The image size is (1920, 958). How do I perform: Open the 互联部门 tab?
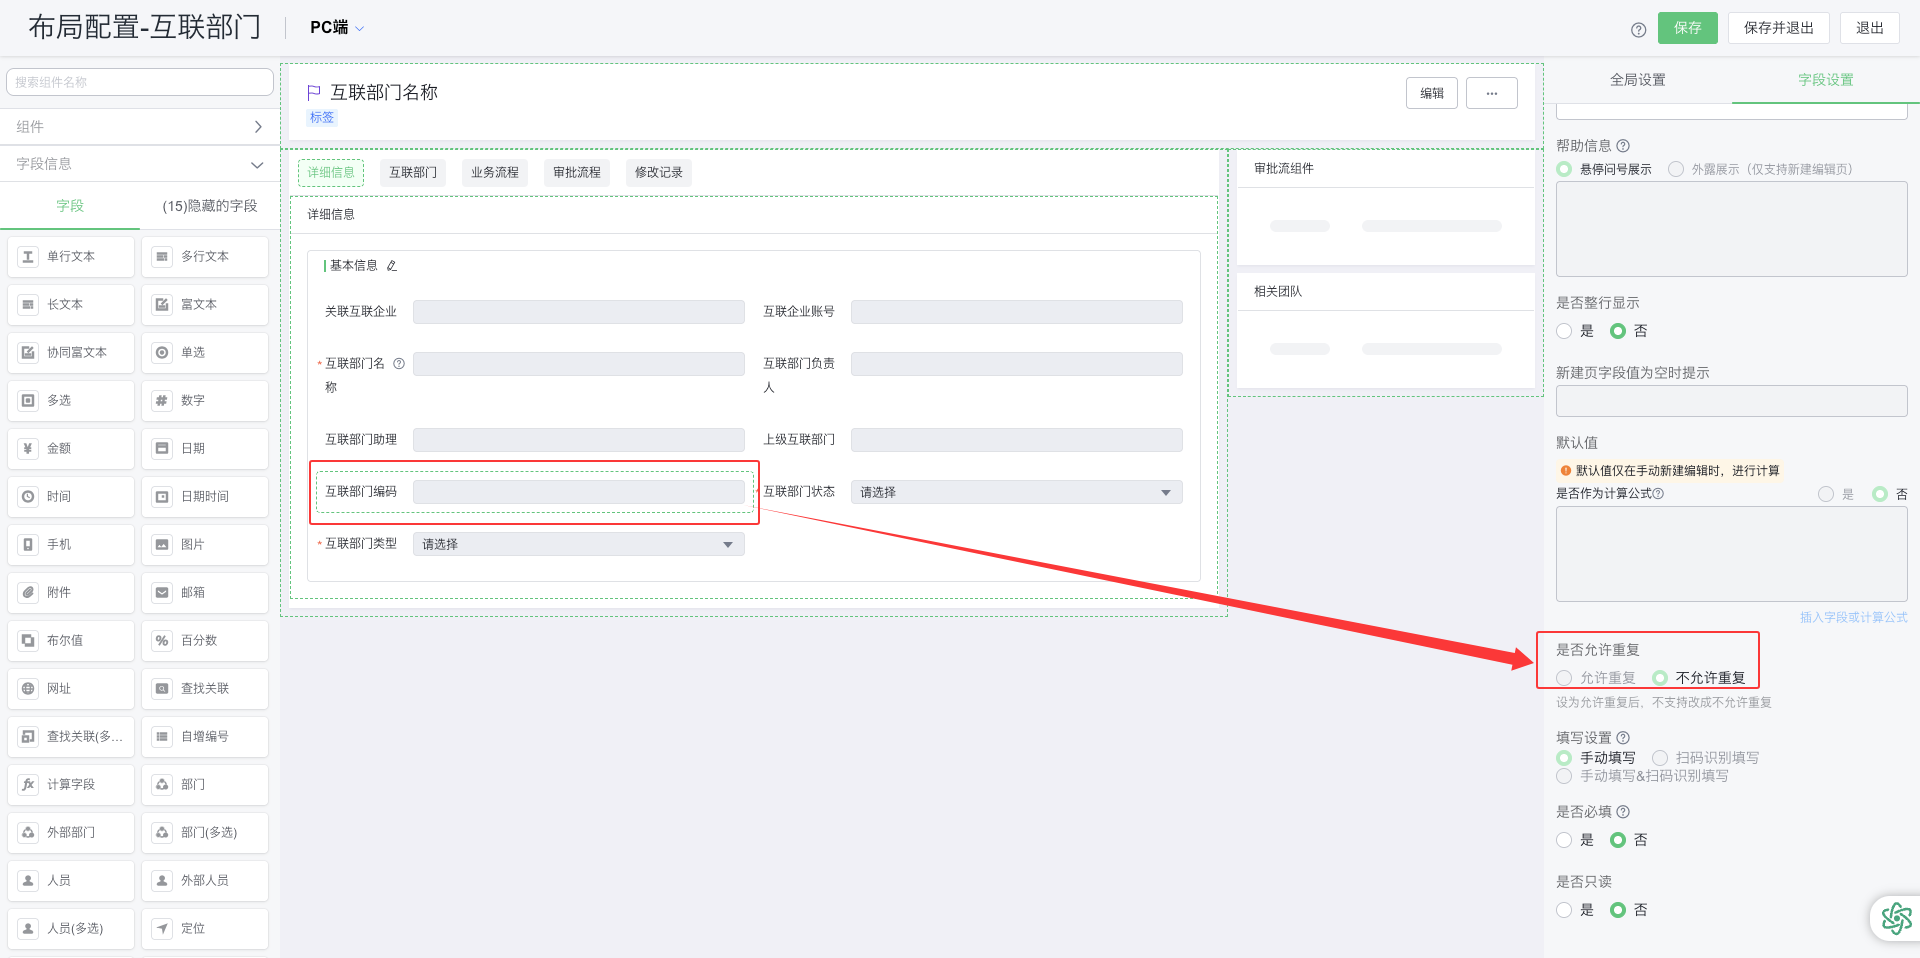click(x=413, y=173)
